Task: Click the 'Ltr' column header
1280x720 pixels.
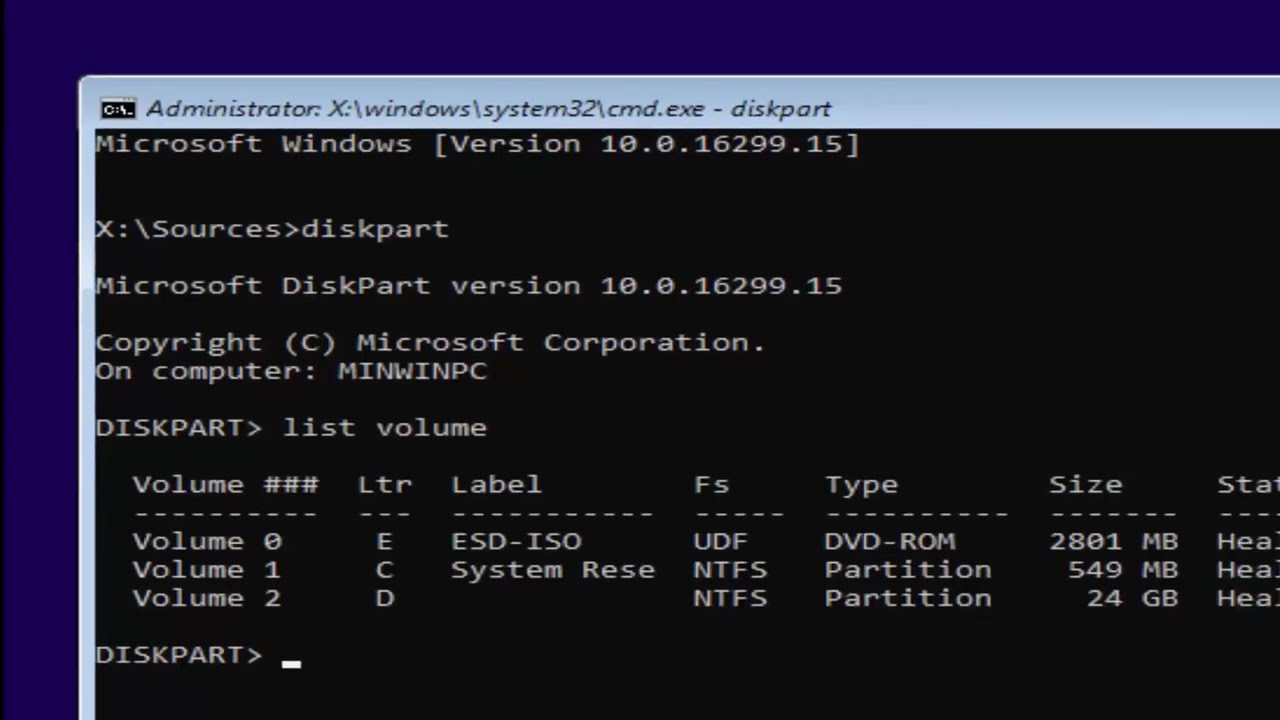Action: (x=385, y=484)
